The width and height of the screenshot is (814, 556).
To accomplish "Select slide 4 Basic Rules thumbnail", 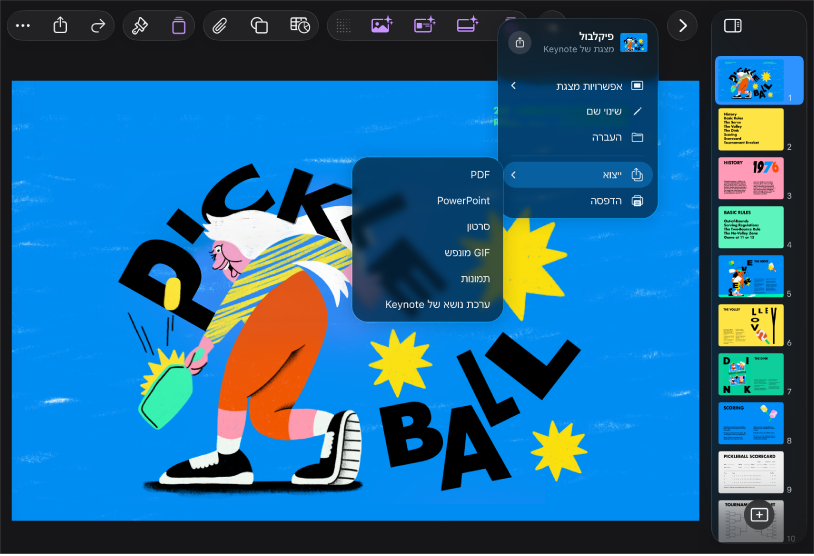I will [x=751, y=227].
